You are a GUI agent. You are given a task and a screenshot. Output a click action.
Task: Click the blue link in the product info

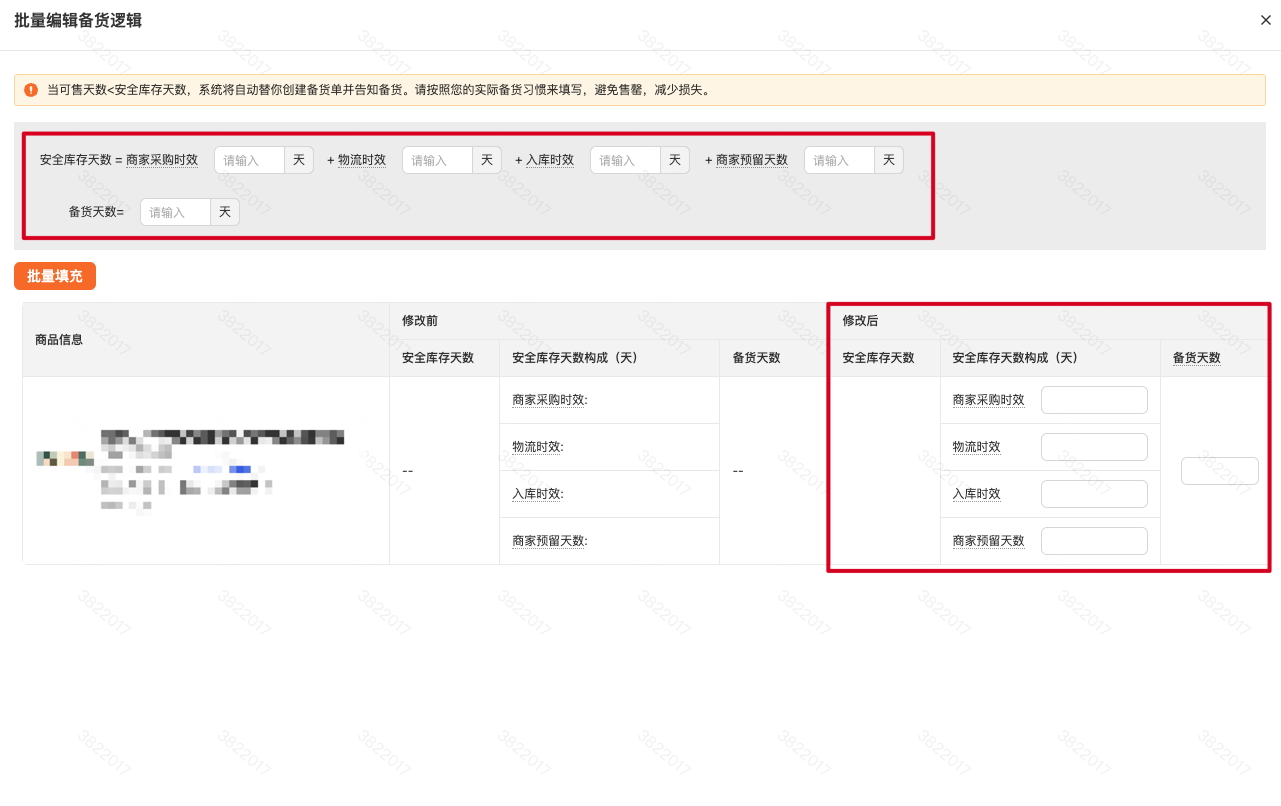coord(240,467)
